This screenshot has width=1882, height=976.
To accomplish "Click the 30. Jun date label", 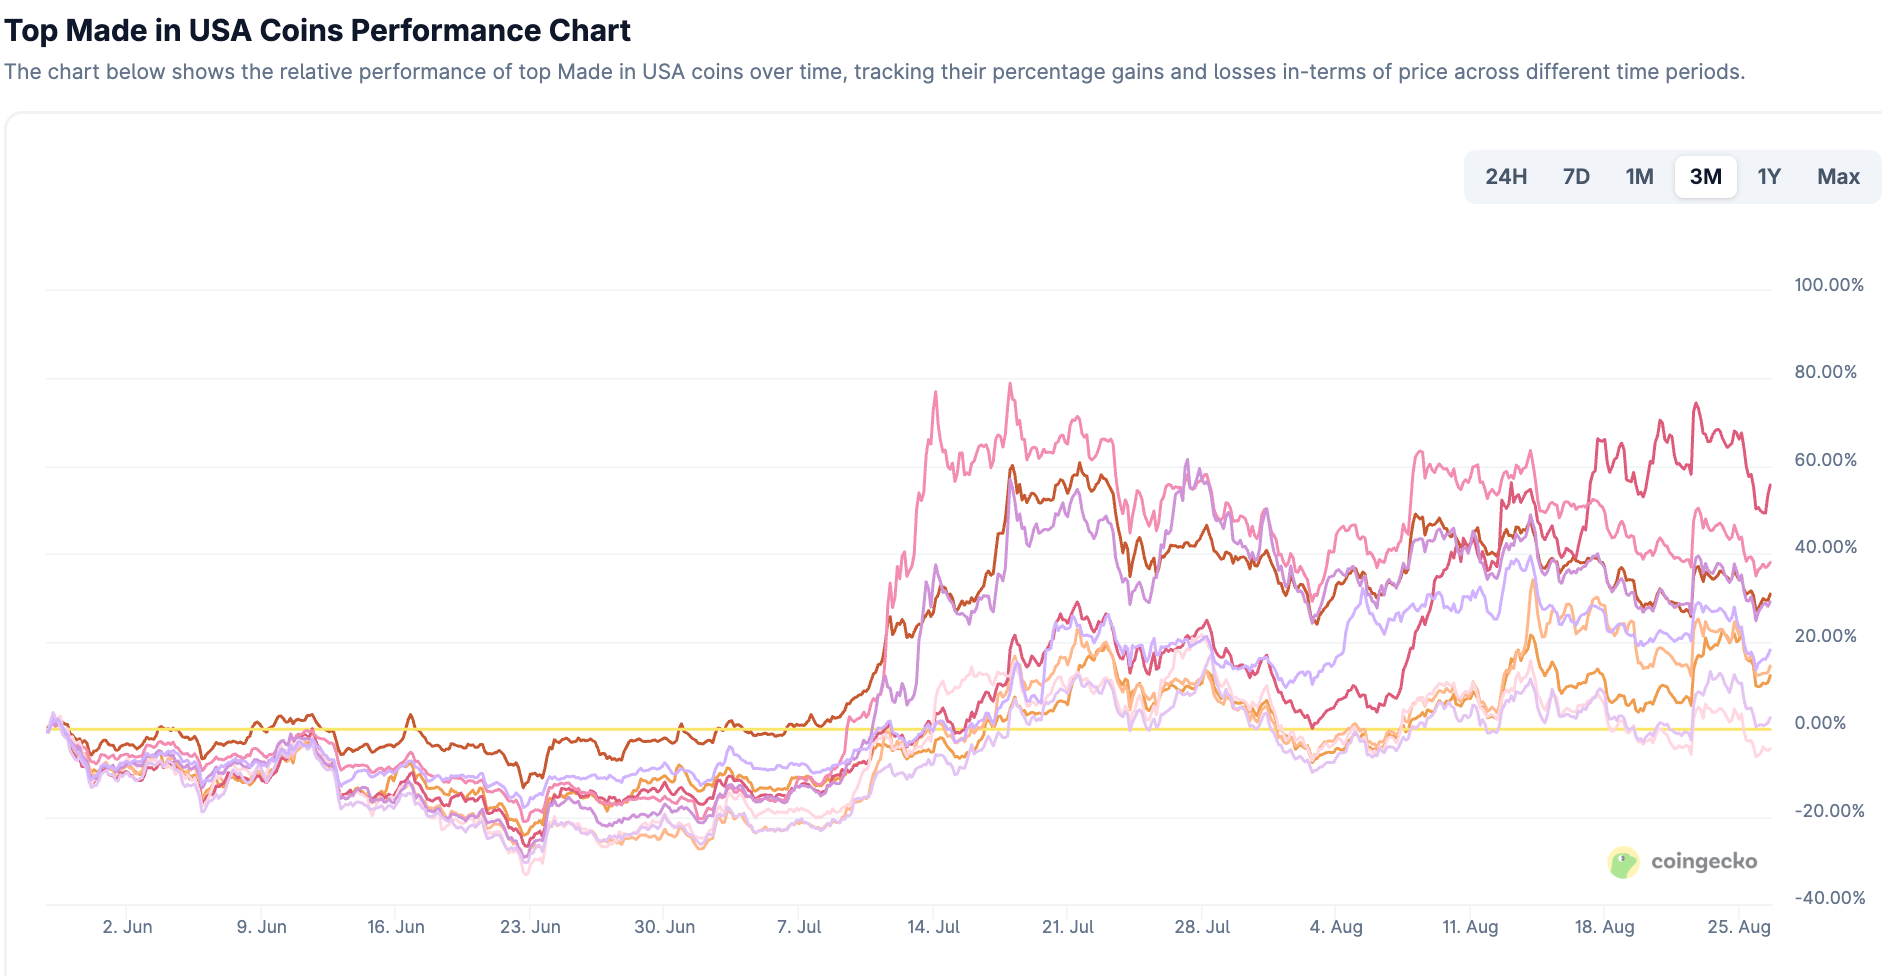I will (x=664, y=927).
